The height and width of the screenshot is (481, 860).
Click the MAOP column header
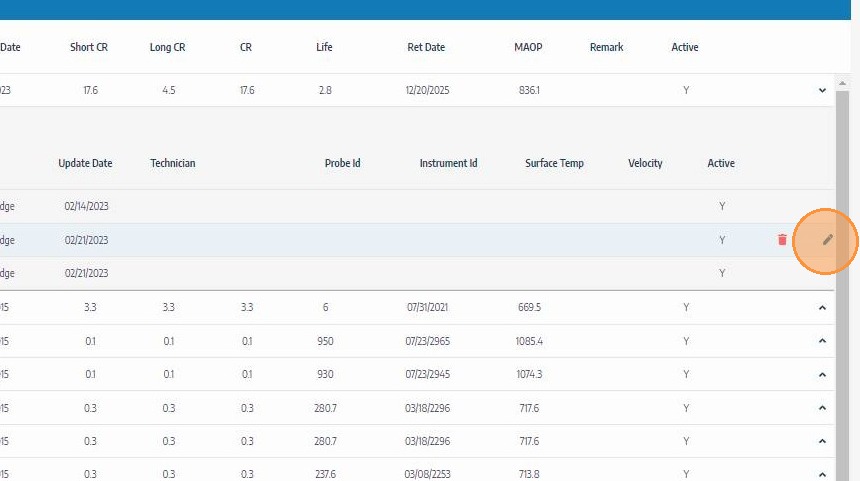(528, 47)
